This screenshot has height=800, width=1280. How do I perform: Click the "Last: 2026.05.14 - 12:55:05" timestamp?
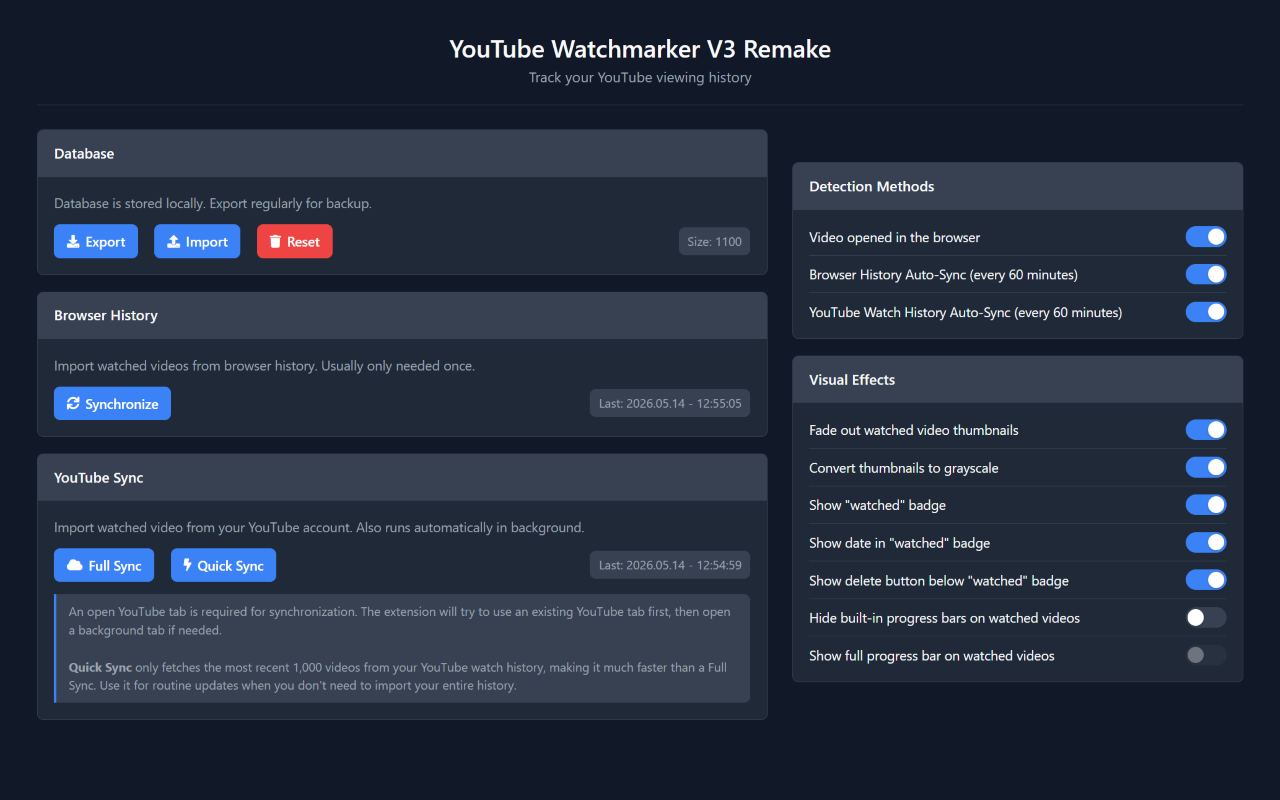tap(670, 403)
